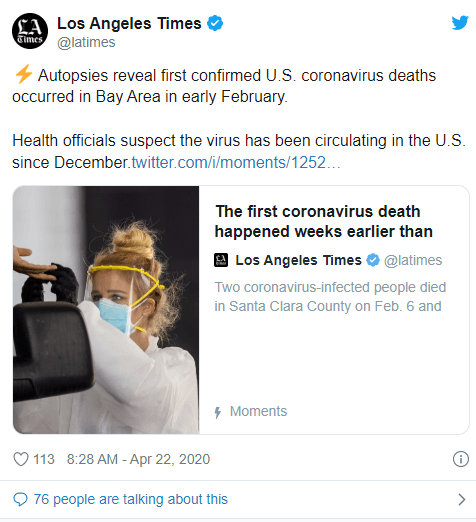
Task: Open the twitter.com/i/moments link
Action: (236, 163)
